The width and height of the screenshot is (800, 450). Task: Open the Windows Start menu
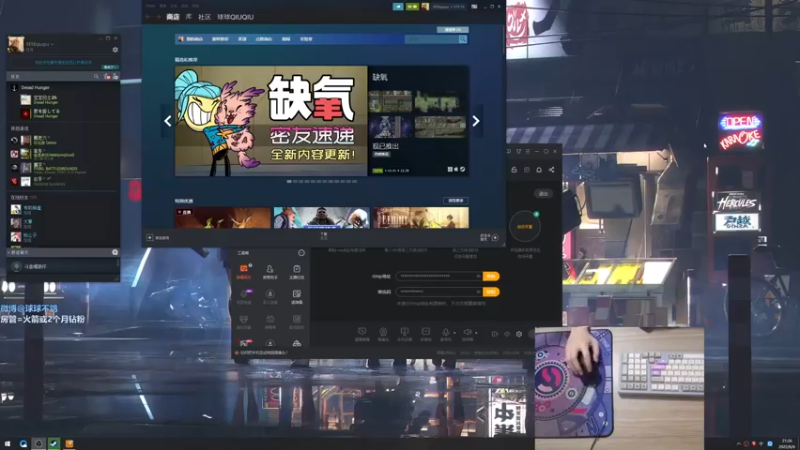7,444
